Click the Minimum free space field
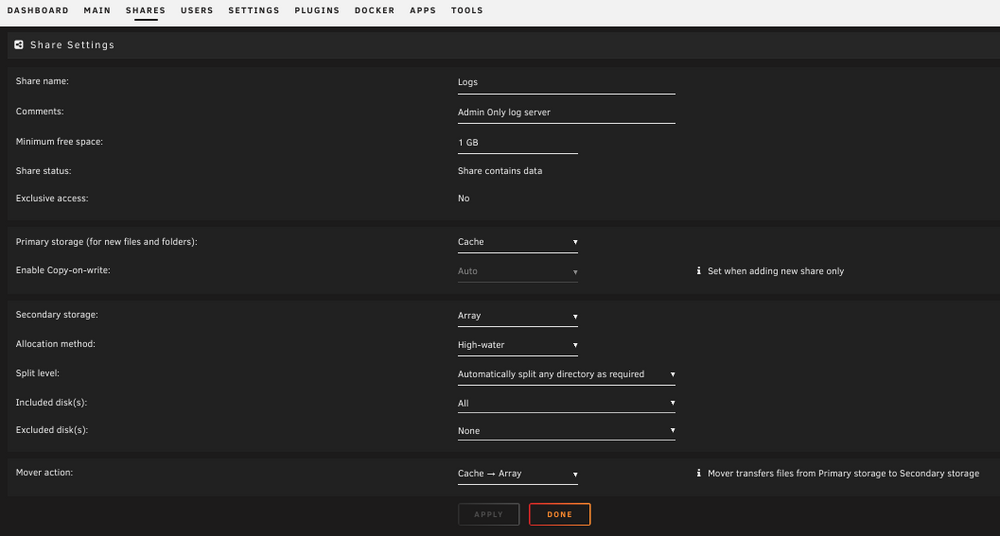The height and width of the screenshot is (536, 1000). (x=518, y=143)
